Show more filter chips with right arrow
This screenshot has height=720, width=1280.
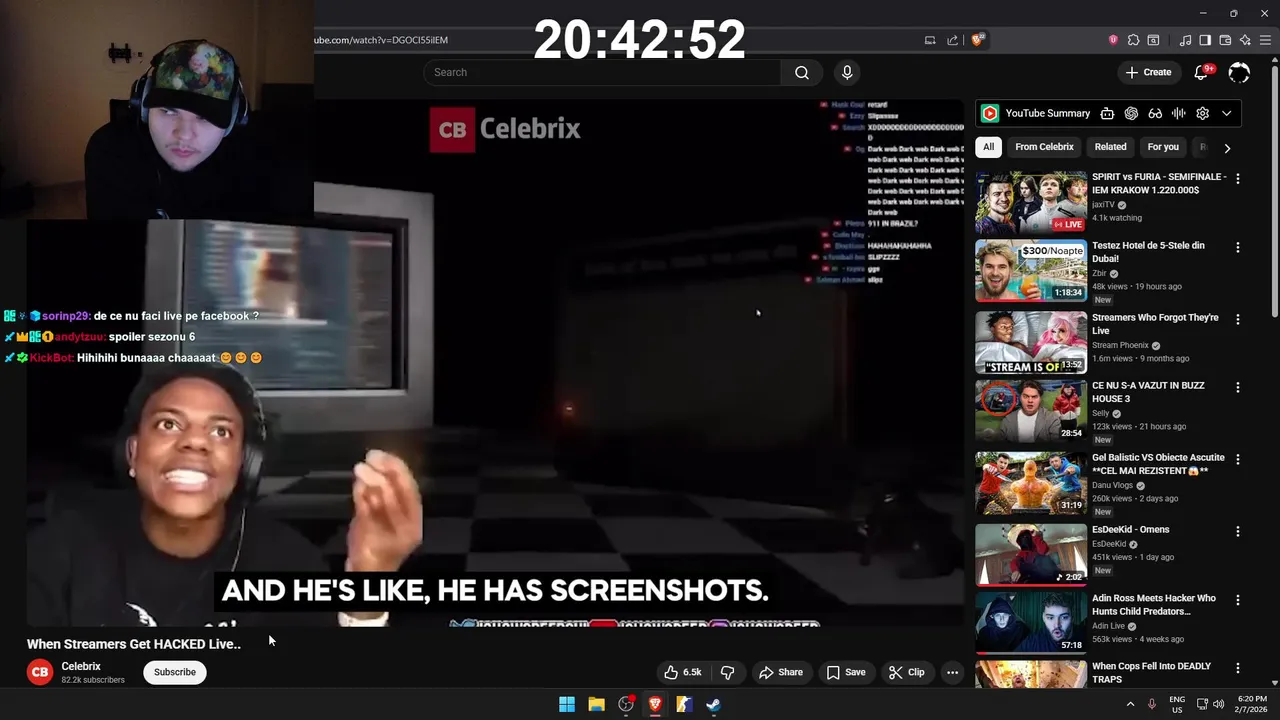[x=1227, y=148]
